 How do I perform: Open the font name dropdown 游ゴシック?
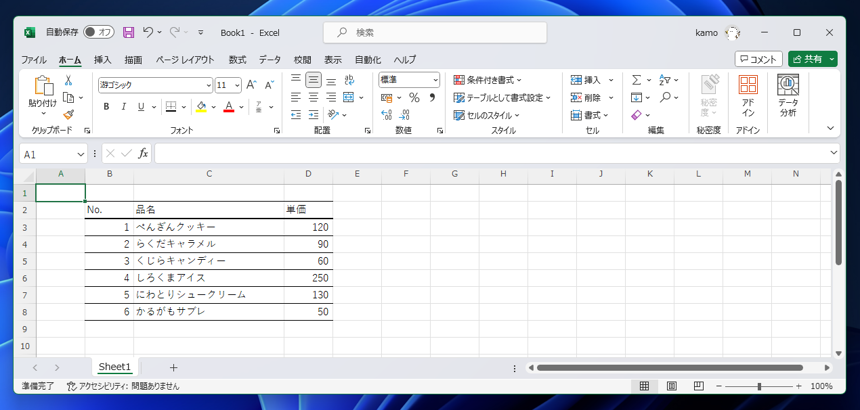[209, 85]
